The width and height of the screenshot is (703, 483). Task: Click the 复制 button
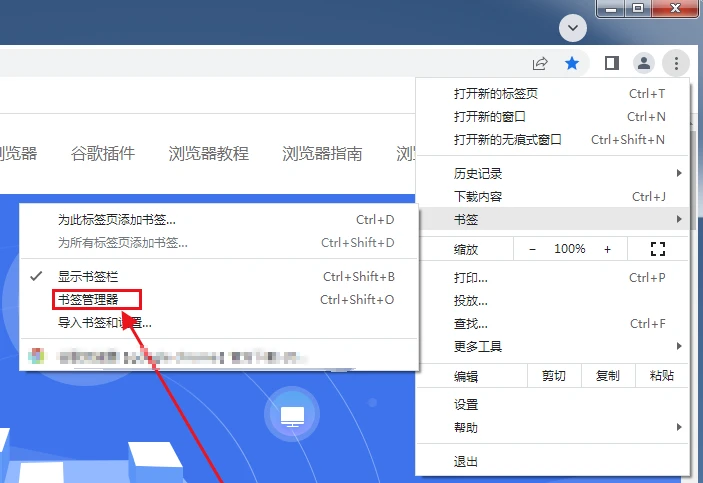tap(608, 375)
